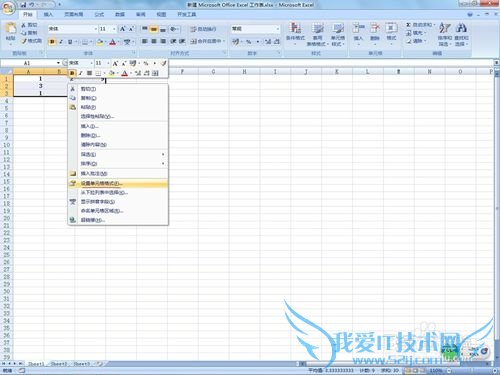Image resolution: width=500 pixels, height=375 pixels.
Task: Toggle Underline in the ribbon font group
Action: (x=70, y=42)
